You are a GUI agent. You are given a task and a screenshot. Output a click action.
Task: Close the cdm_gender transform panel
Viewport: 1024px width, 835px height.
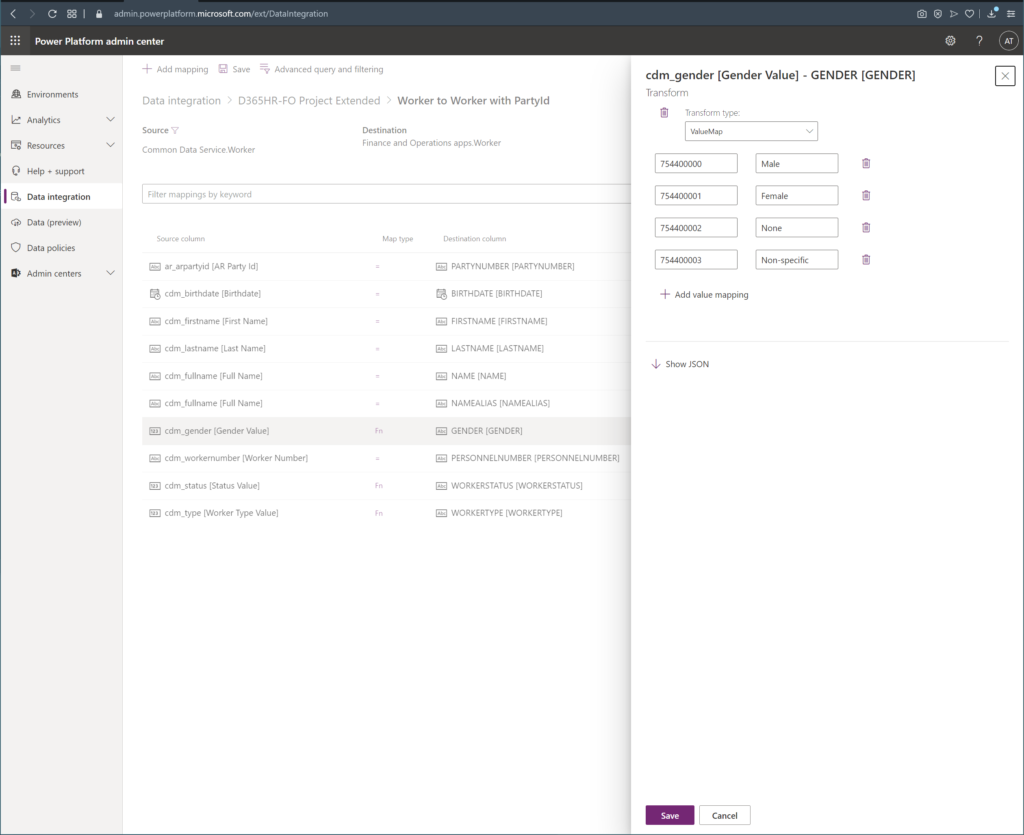tap(1004, 76)
